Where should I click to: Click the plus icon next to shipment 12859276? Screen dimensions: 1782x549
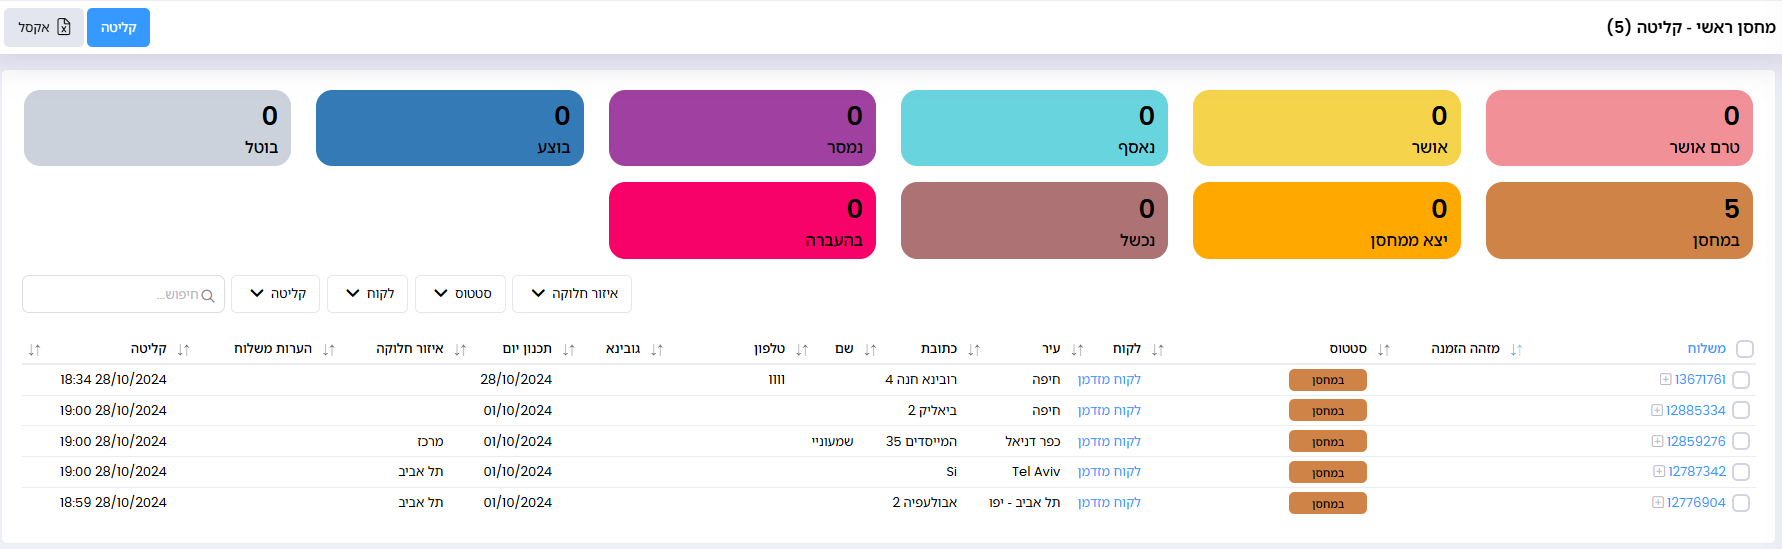click(x=1657, y=441)
